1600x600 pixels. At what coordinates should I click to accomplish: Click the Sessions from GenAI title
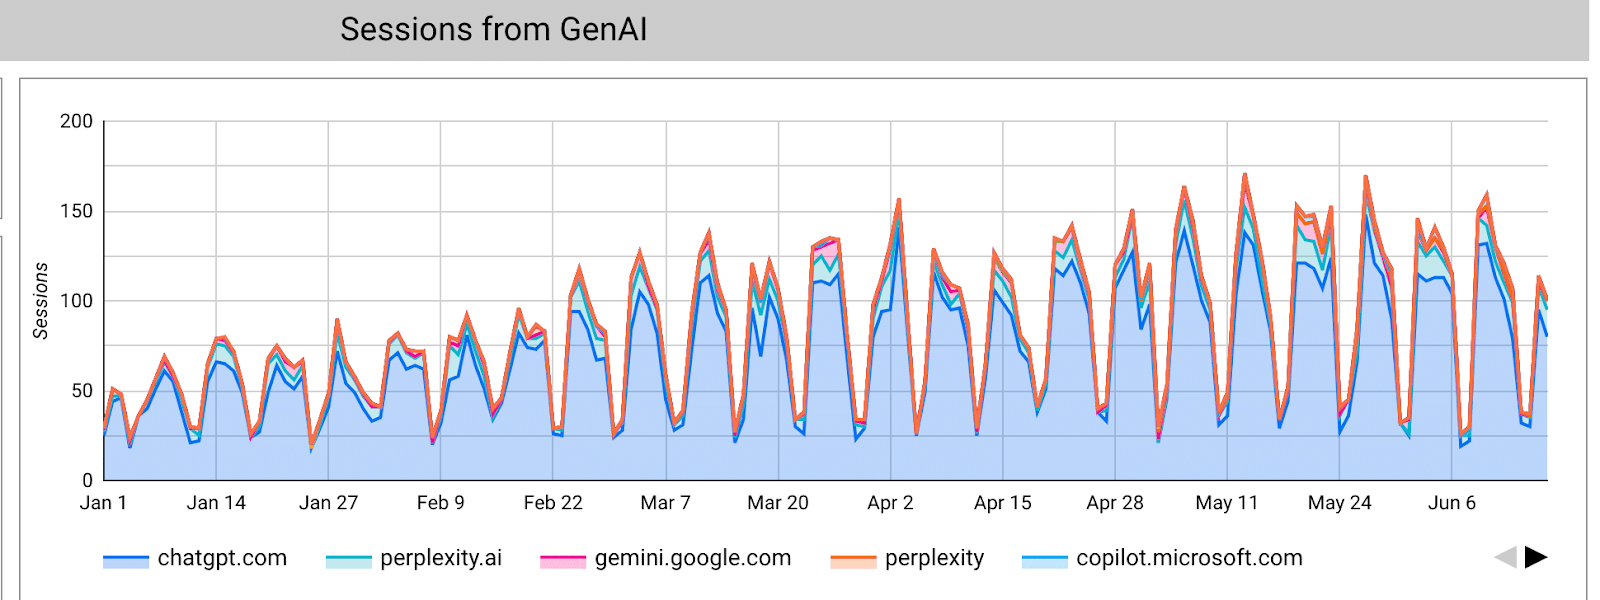tap(494, 29)
